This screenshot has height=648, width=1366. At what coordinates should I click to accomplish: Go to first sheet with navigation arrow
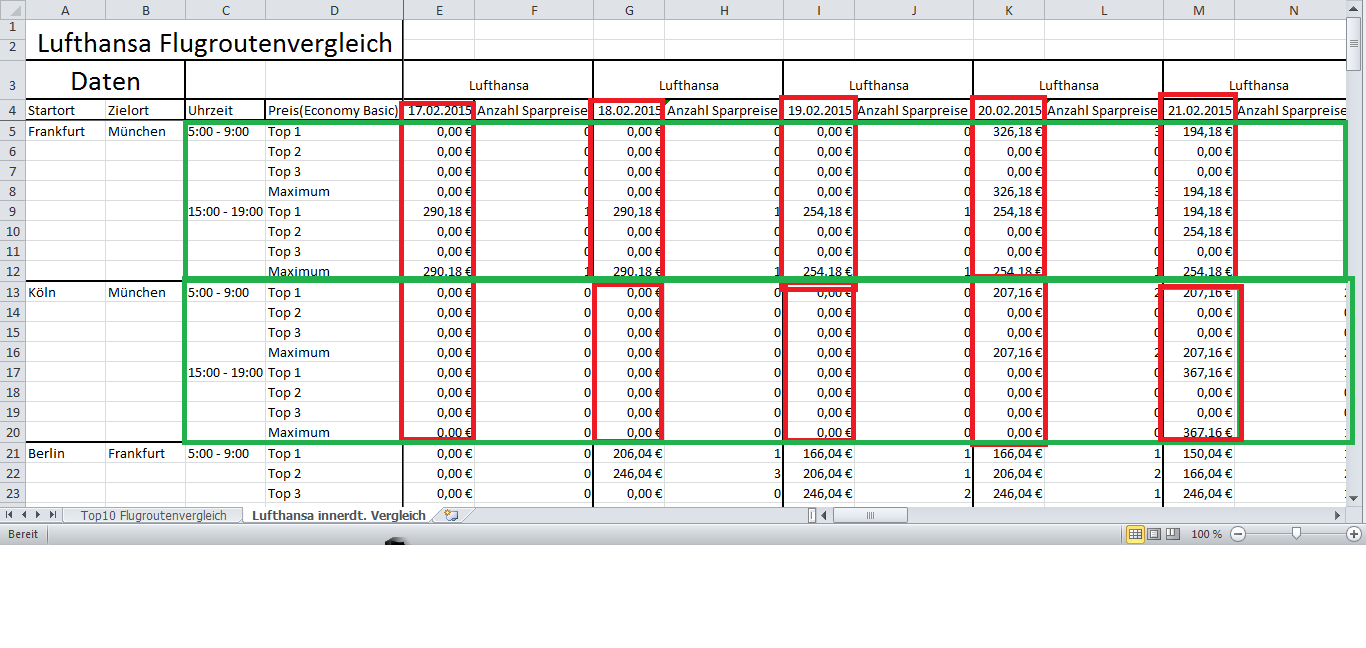(10, 515)
